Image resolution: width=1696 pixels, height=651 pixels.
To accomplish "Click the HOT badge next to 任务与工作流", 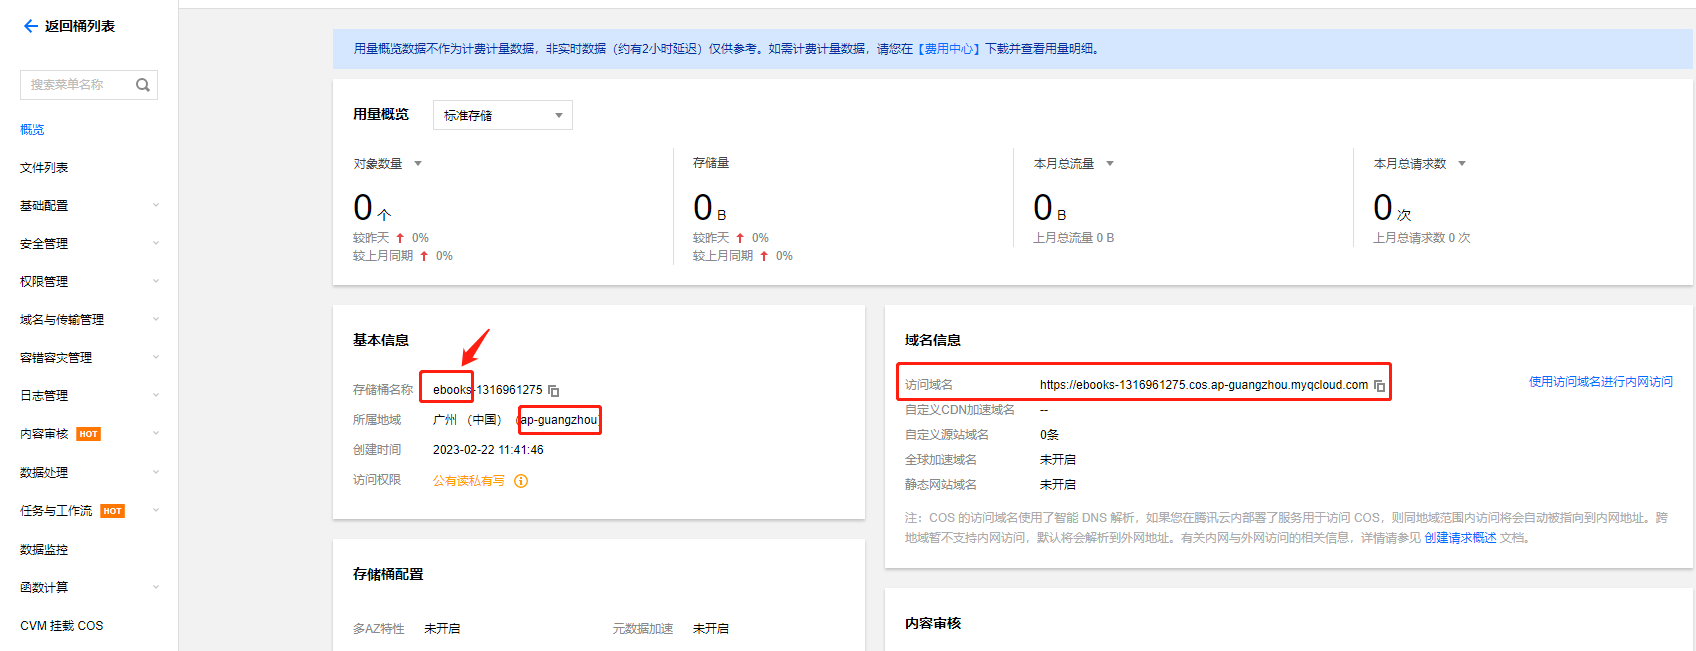I will point(113,511).
